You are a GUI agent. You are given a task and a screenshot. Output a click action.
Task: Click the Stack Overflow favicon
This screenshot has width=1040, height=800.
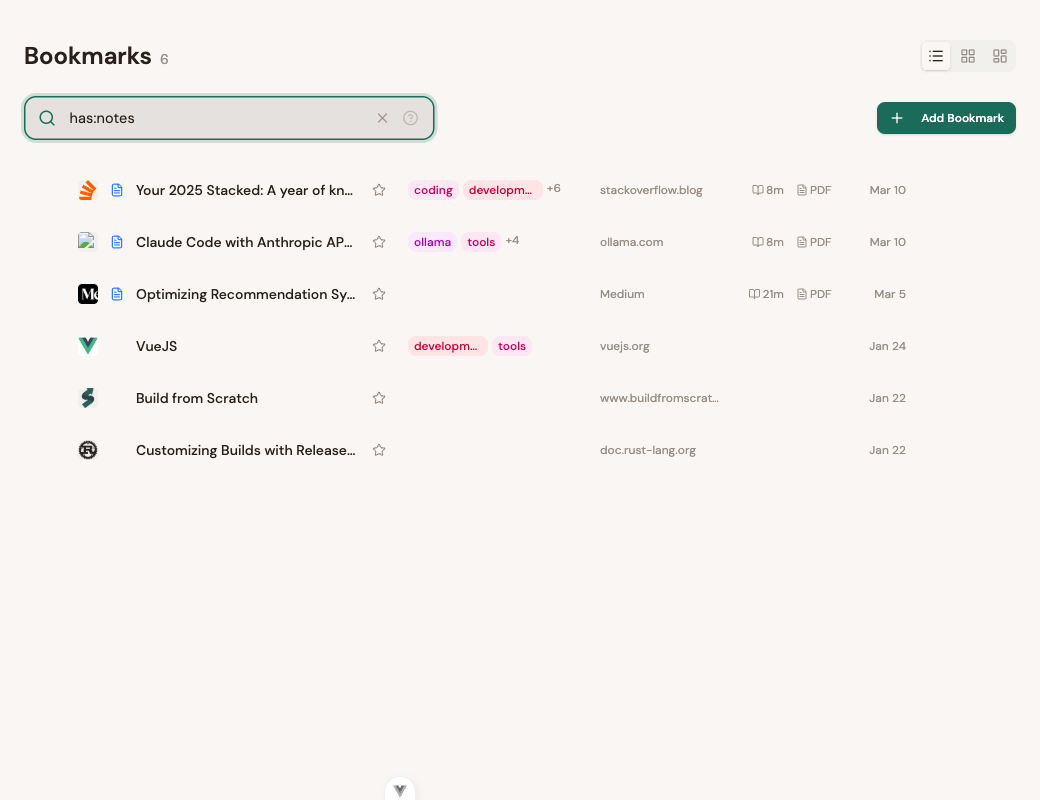(x=88, y=189)
